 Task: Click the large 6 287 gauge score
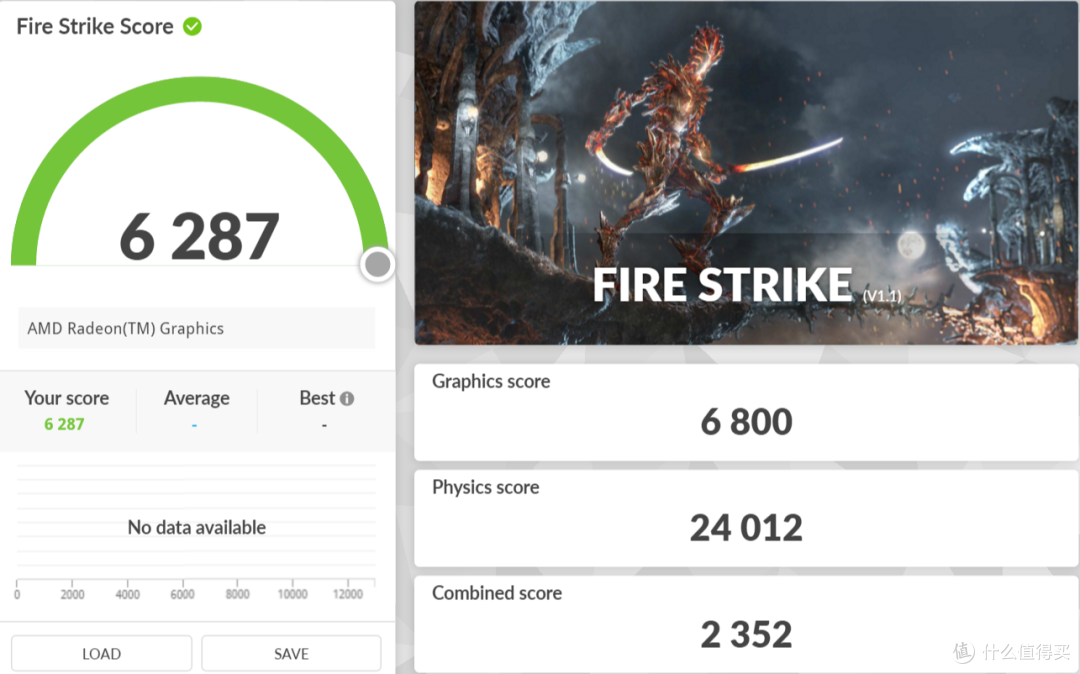[199, 236]
